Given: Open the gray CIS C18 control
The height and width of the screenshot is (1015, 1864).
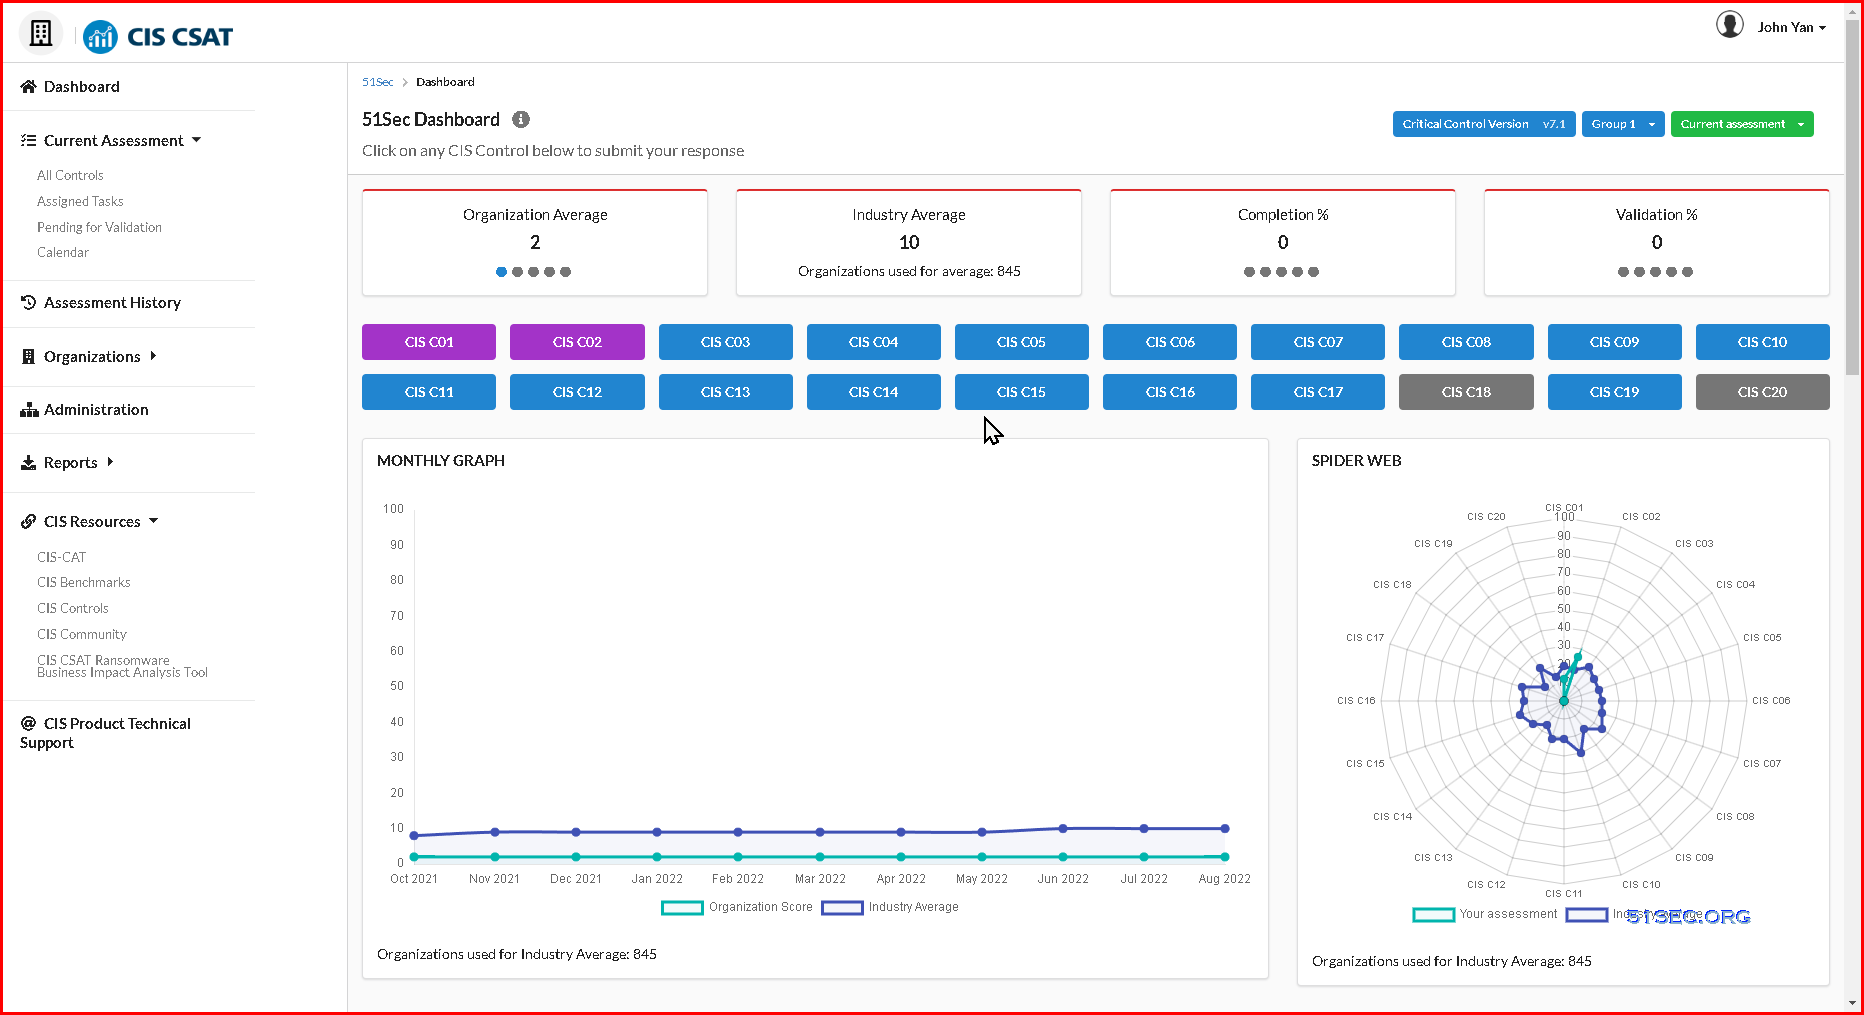Looking at the screenshot, I should tap(1466, 392).
